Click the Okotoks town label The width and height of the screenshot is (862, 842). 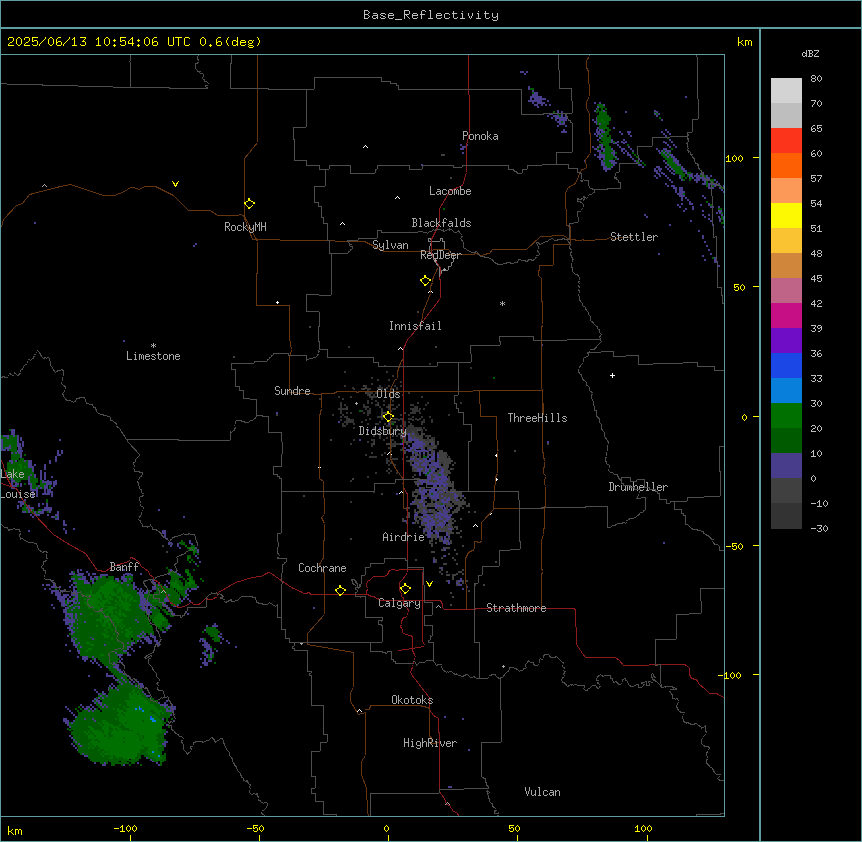pos(412,700)
